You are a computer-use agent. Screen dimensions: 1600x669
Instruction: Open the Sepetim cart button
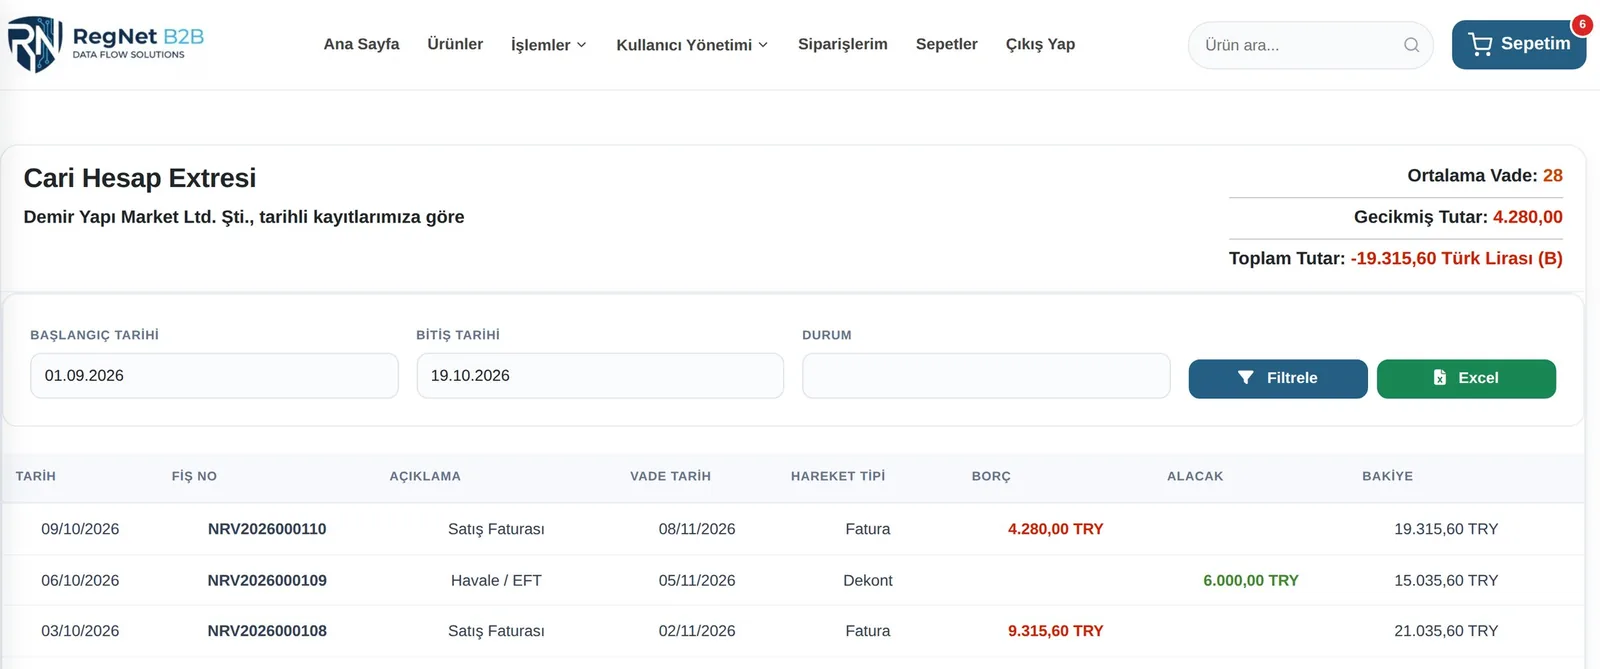(x=1519, y=45)
